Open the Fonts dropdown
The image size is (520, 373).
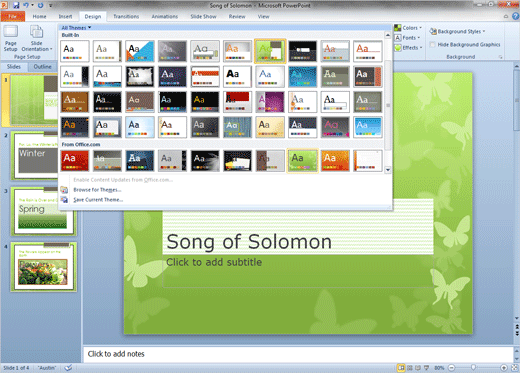pos(407,38)
